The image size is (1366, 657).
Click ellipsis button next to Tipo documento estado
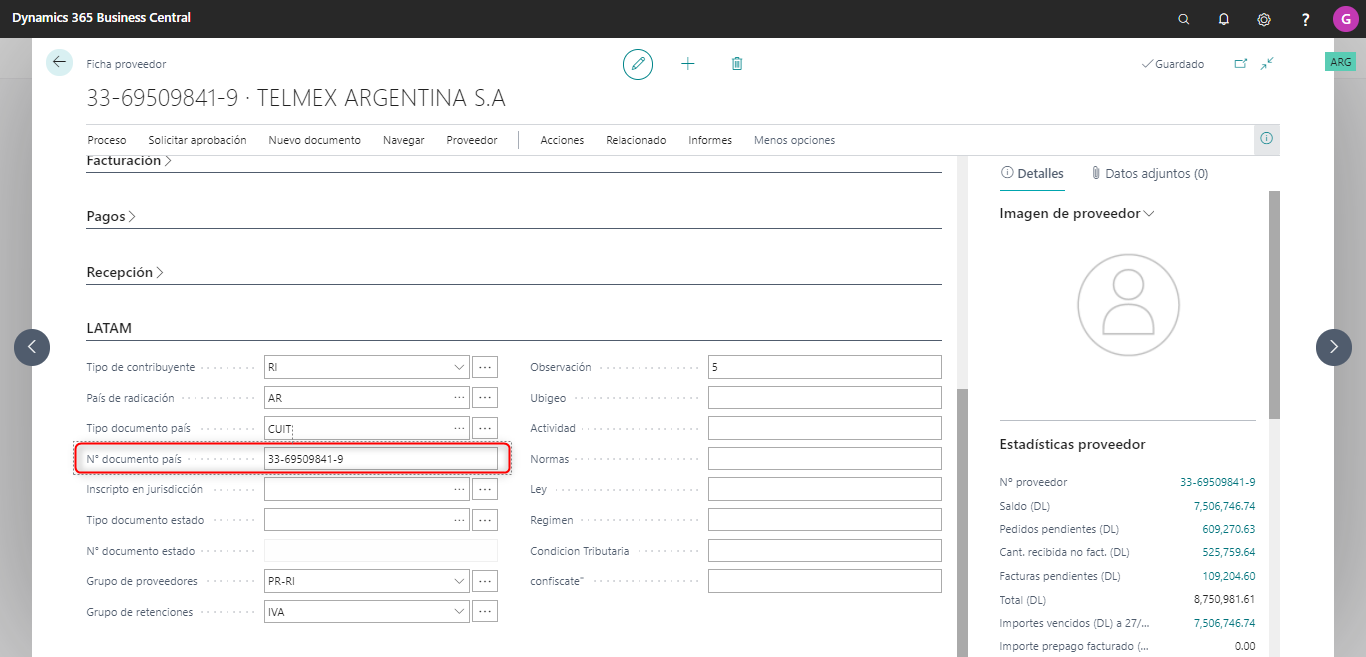tap(485, 520)
